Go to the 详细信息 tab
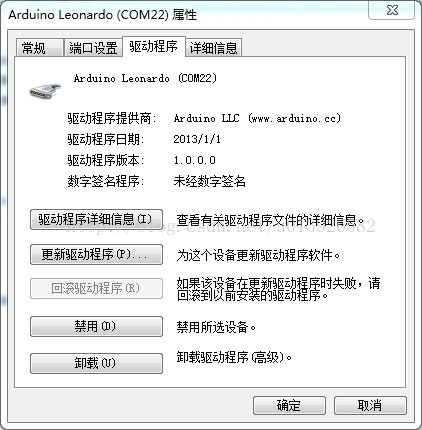The image size is (422, 430). click(213, 48)
